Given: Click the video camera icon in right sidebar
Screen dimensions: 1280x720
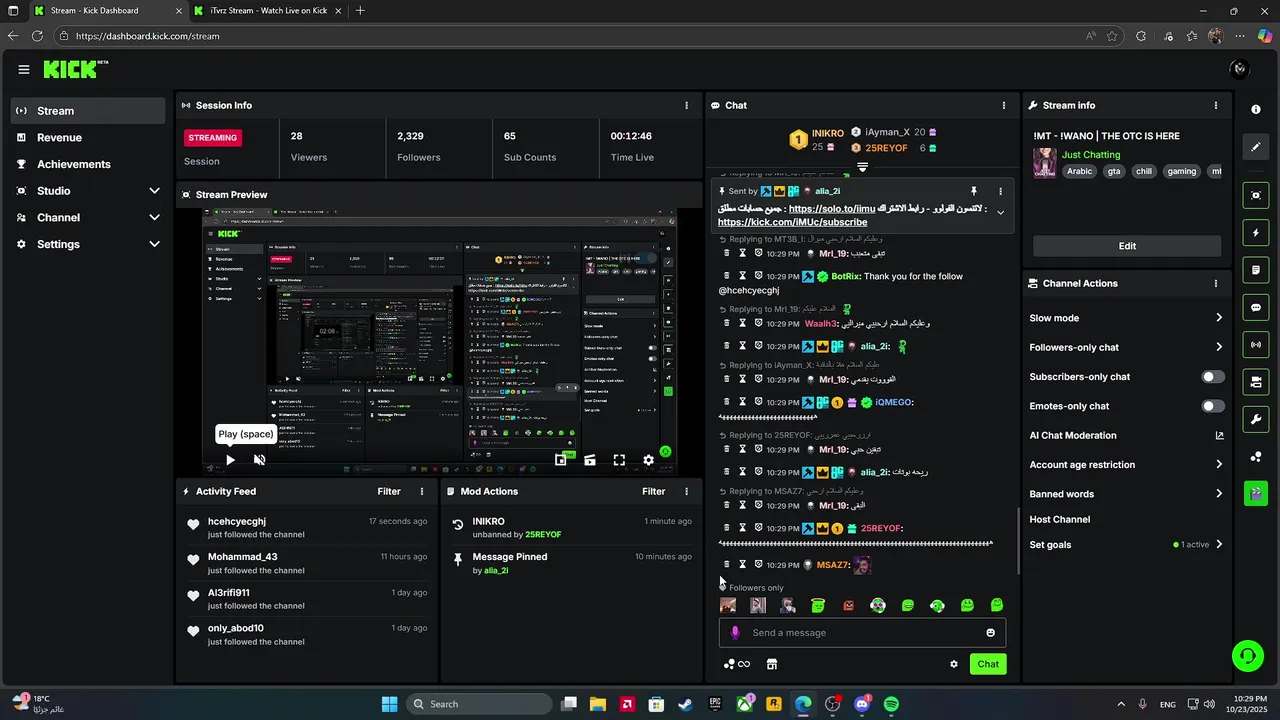Looking at the screenshot, I should click(1256, 382).
